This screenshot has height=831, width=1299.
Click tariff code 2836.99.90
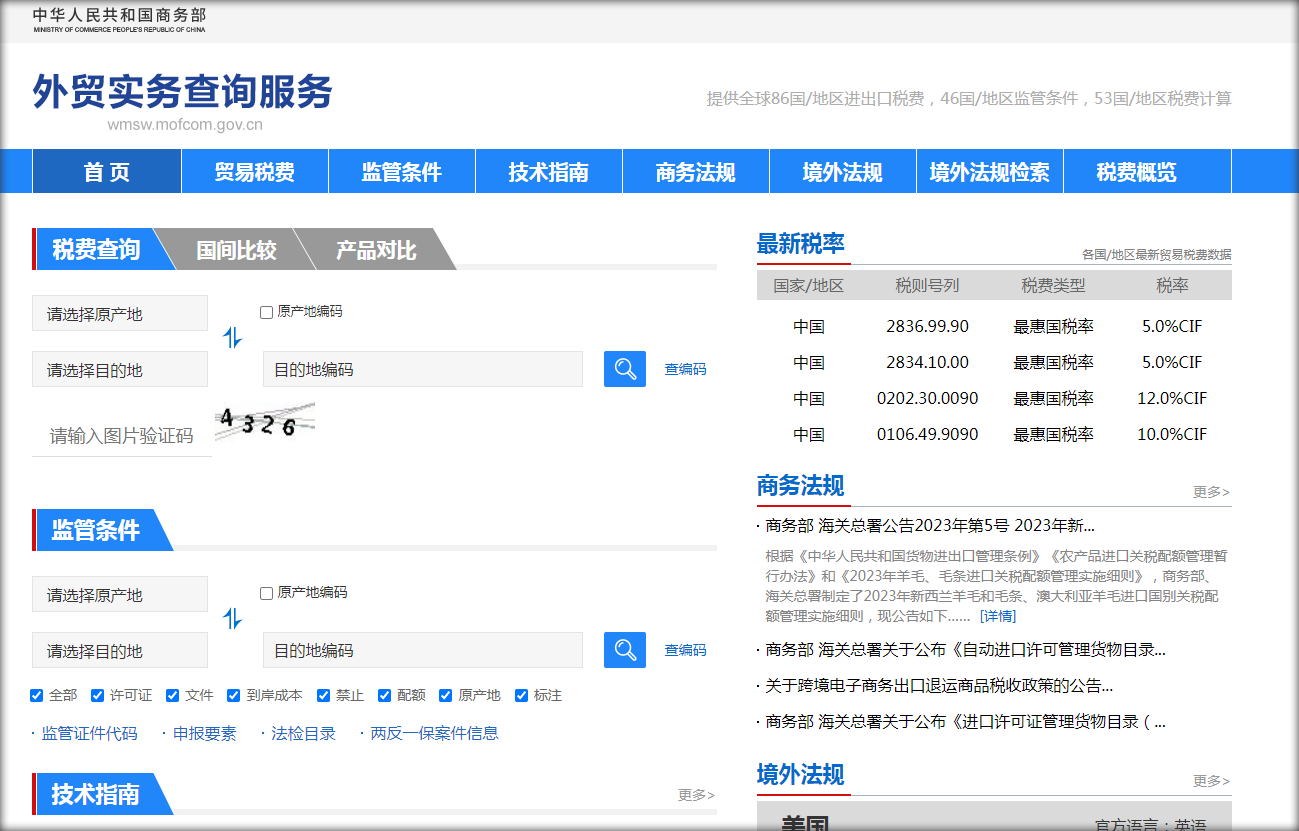point(928,326)
